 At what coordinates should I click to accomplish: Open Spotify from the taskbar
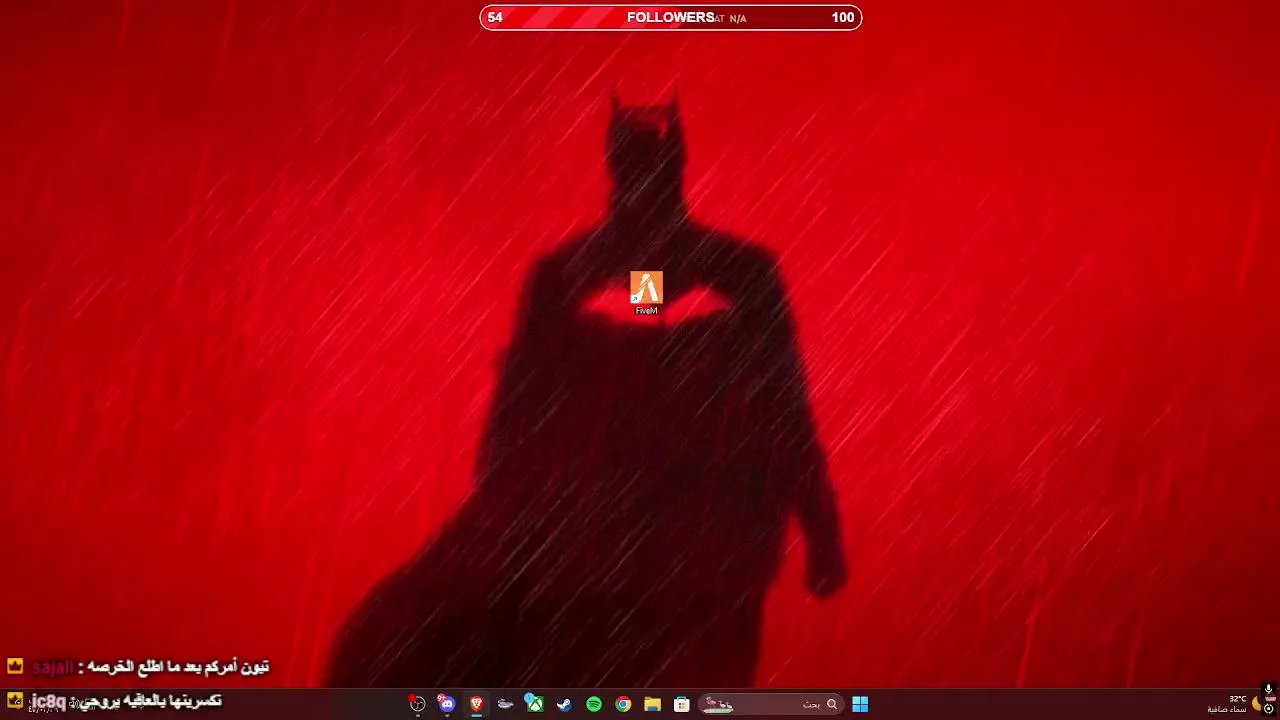pyautogui.click(x=594, y=704)
